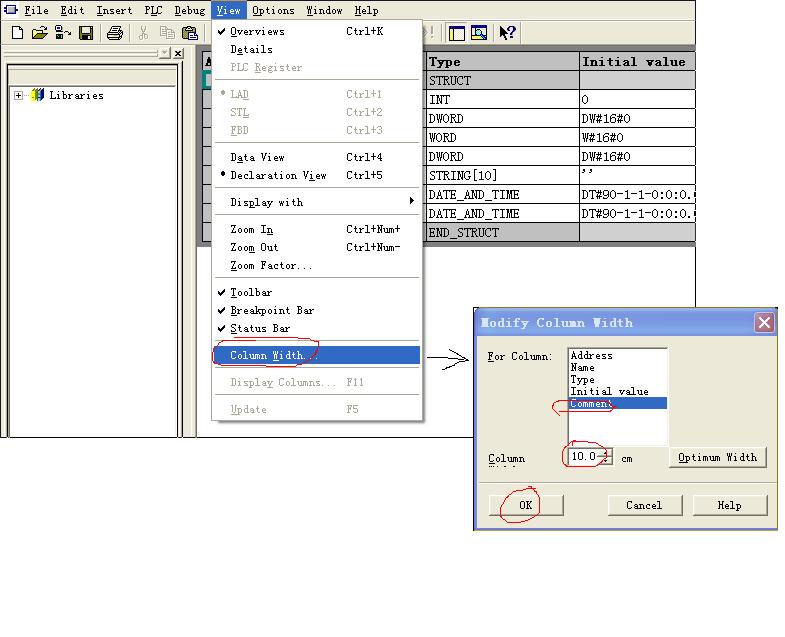
Task: Toggle Overviews in View menu
Action: (317, 31)
